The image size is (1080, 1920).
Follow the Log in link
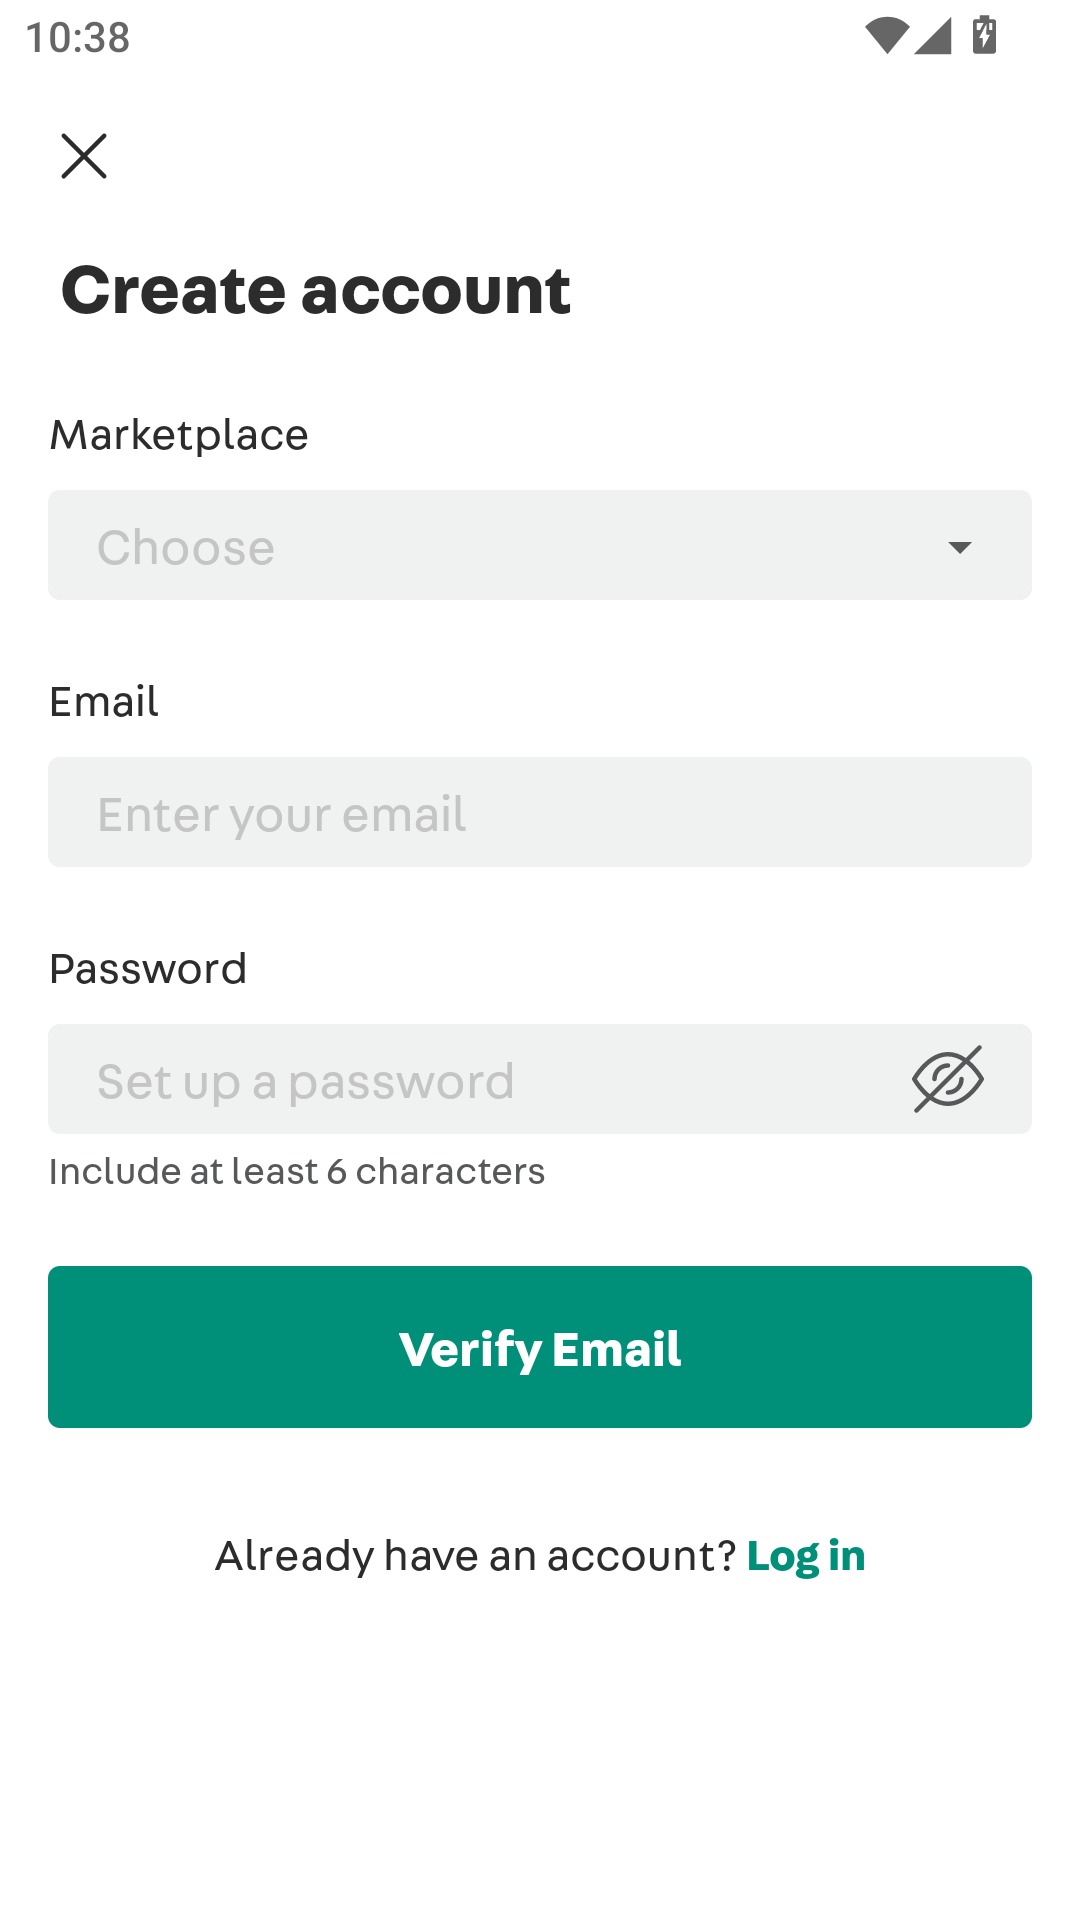tap(806, 1556)
